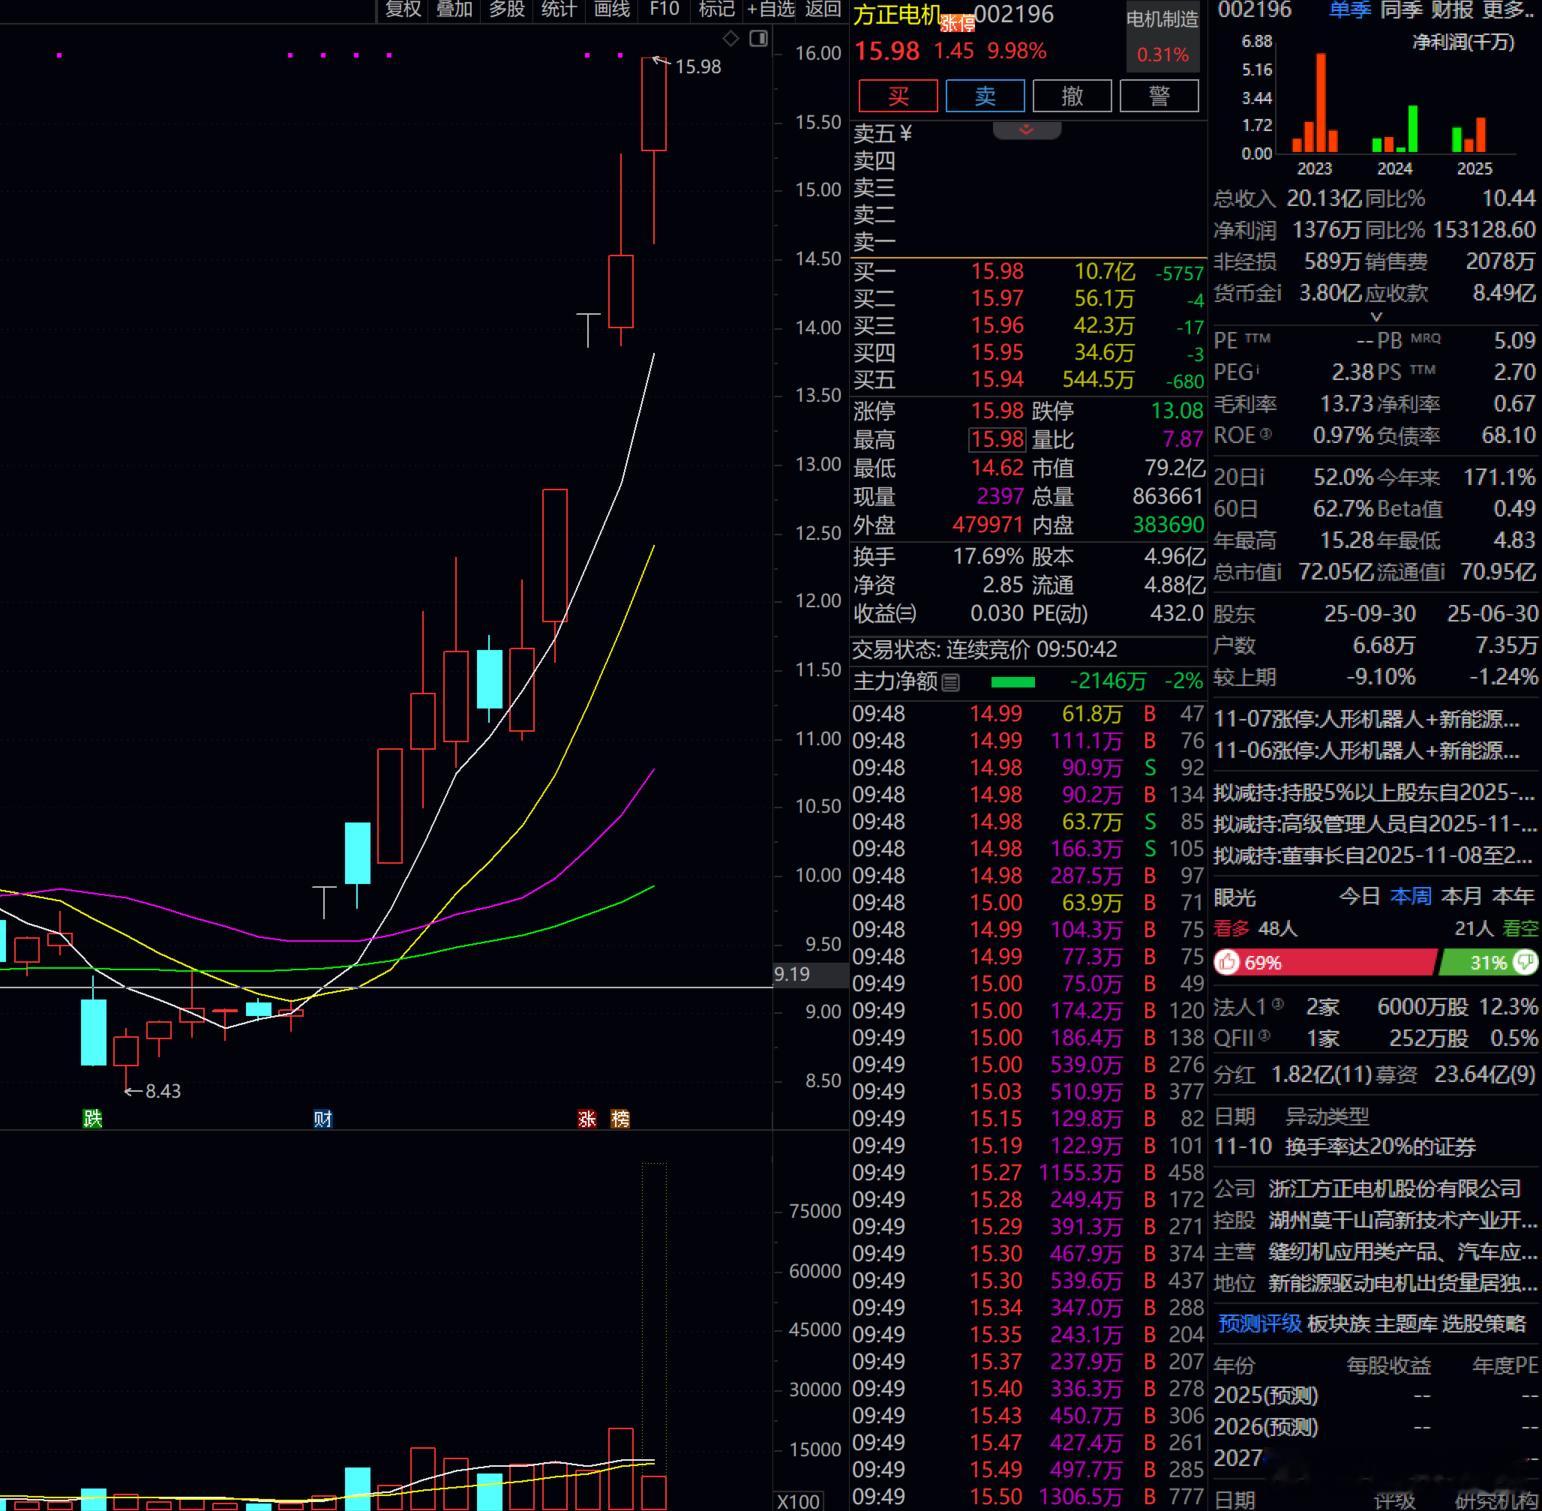
Task: Click the thumbs-down bearish vote icon
Action: point(1525,962)
